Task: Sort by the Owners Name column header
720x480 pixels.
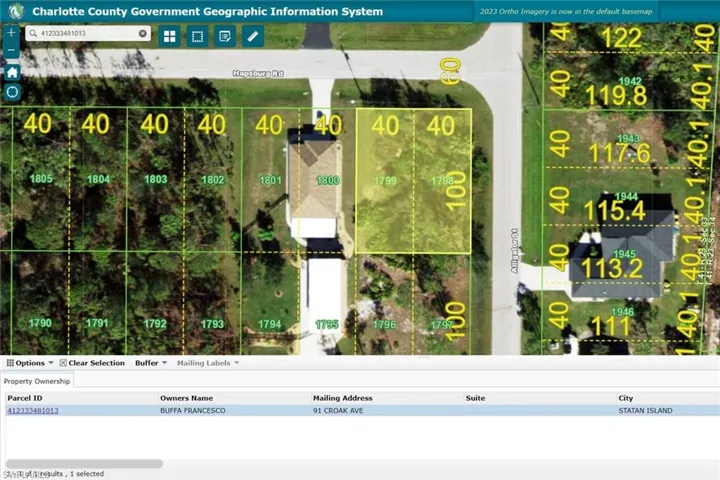Action: tap(186, 398)
